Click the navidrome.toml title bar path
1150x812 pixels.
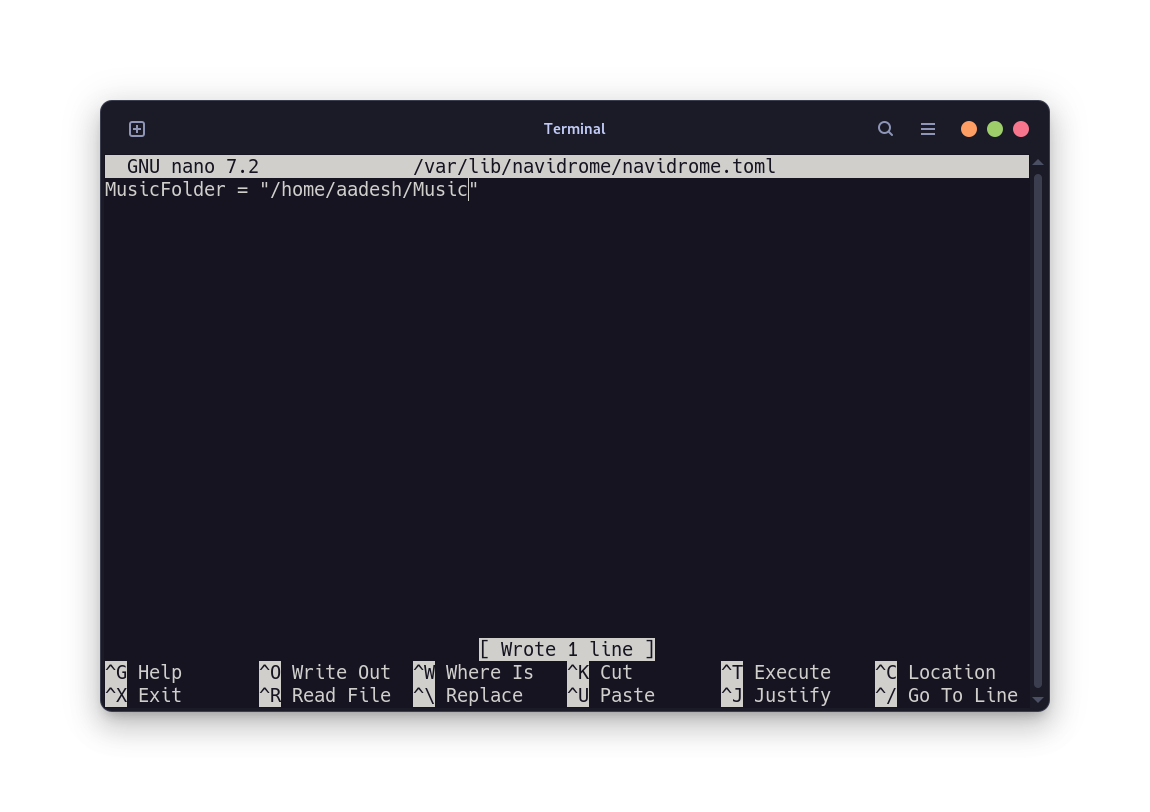click(594, 166)
